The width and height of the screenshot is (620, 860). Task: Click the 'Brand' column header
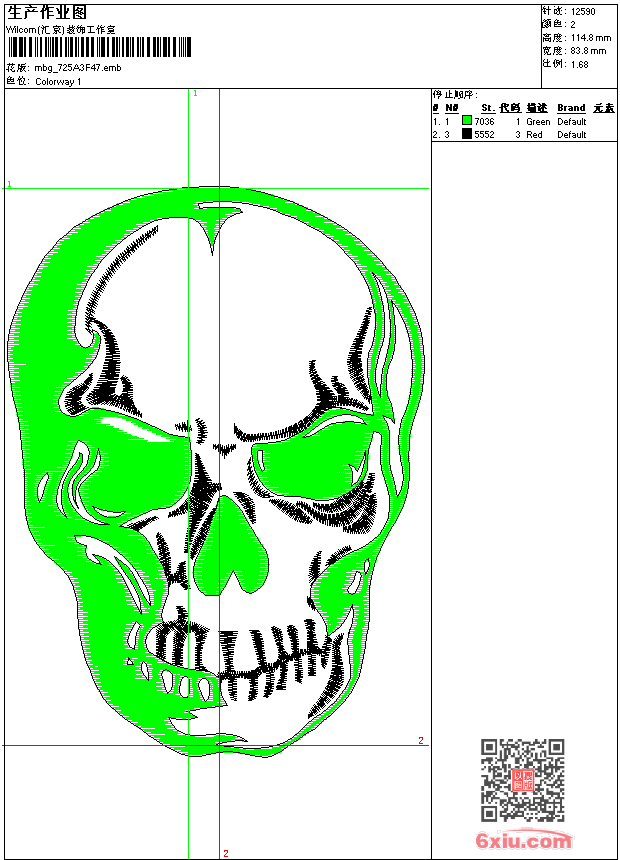[x=571, y=108]
